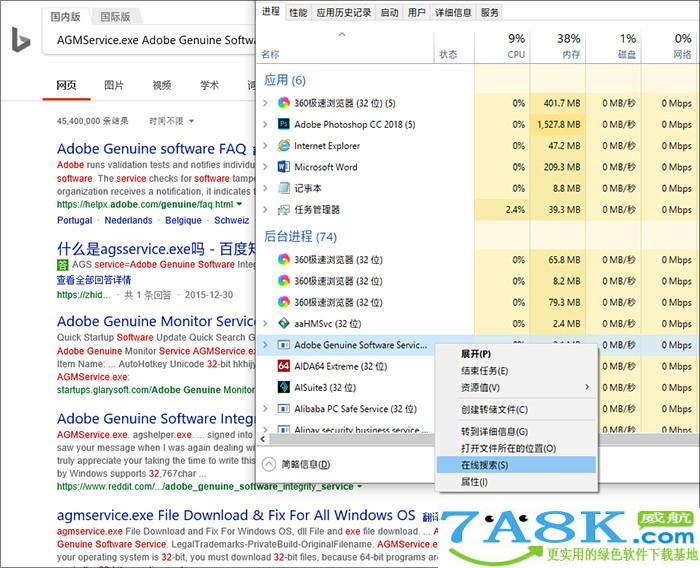Click the Internet Explorer process icon
This screenshot has width=700, height=568.
coord(283,146)
